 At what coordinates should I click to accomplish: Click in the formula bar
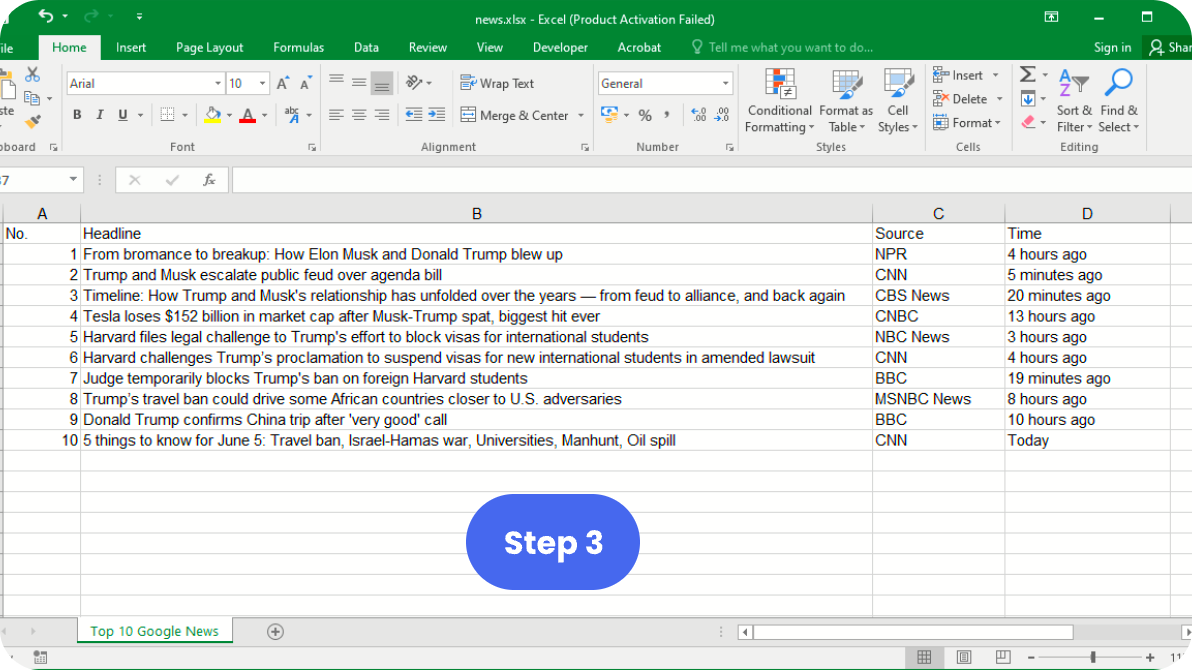pyautogui.click(x=712, y=180)
